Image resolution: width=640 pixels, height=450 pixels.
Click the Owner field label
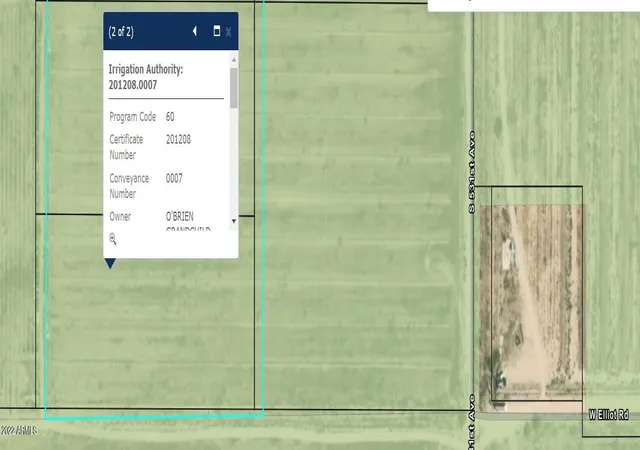(x=120, y=216)
